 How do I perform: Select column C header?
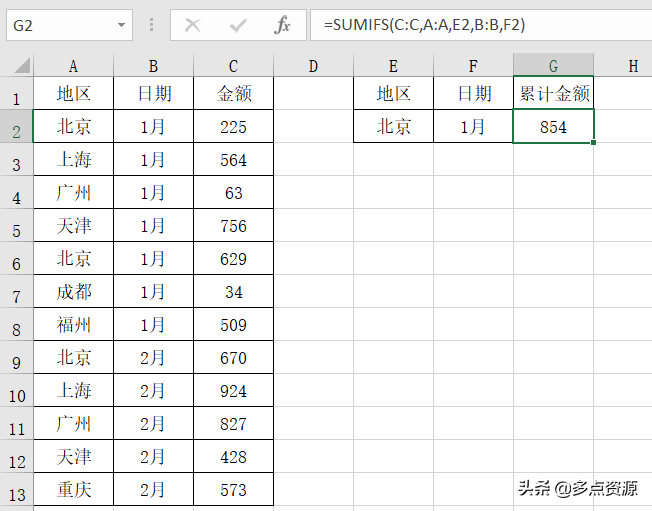tap(233, 66)
